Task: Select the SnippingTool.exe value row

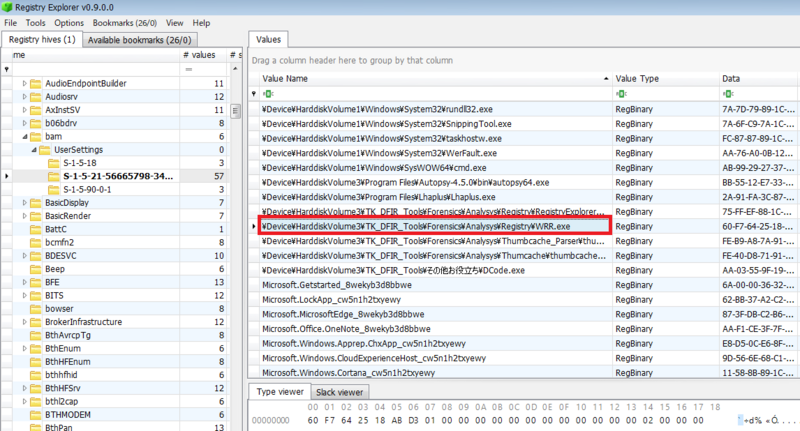Action: (x=526, y=124)
